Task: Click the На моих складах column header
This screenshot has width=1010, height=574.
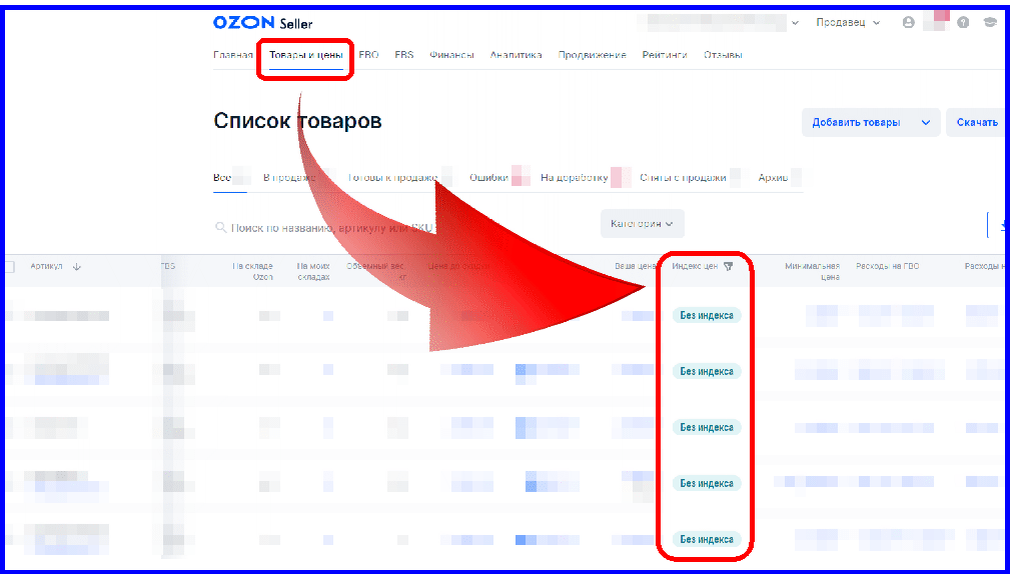Action: [x=313, y=271]
